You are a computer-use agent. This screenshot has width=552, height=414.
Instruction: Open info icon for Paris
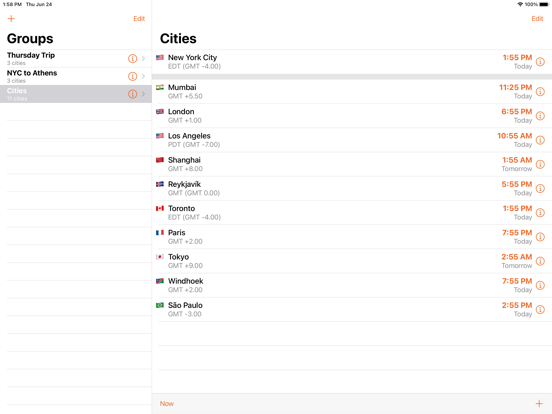coord(540,237)
